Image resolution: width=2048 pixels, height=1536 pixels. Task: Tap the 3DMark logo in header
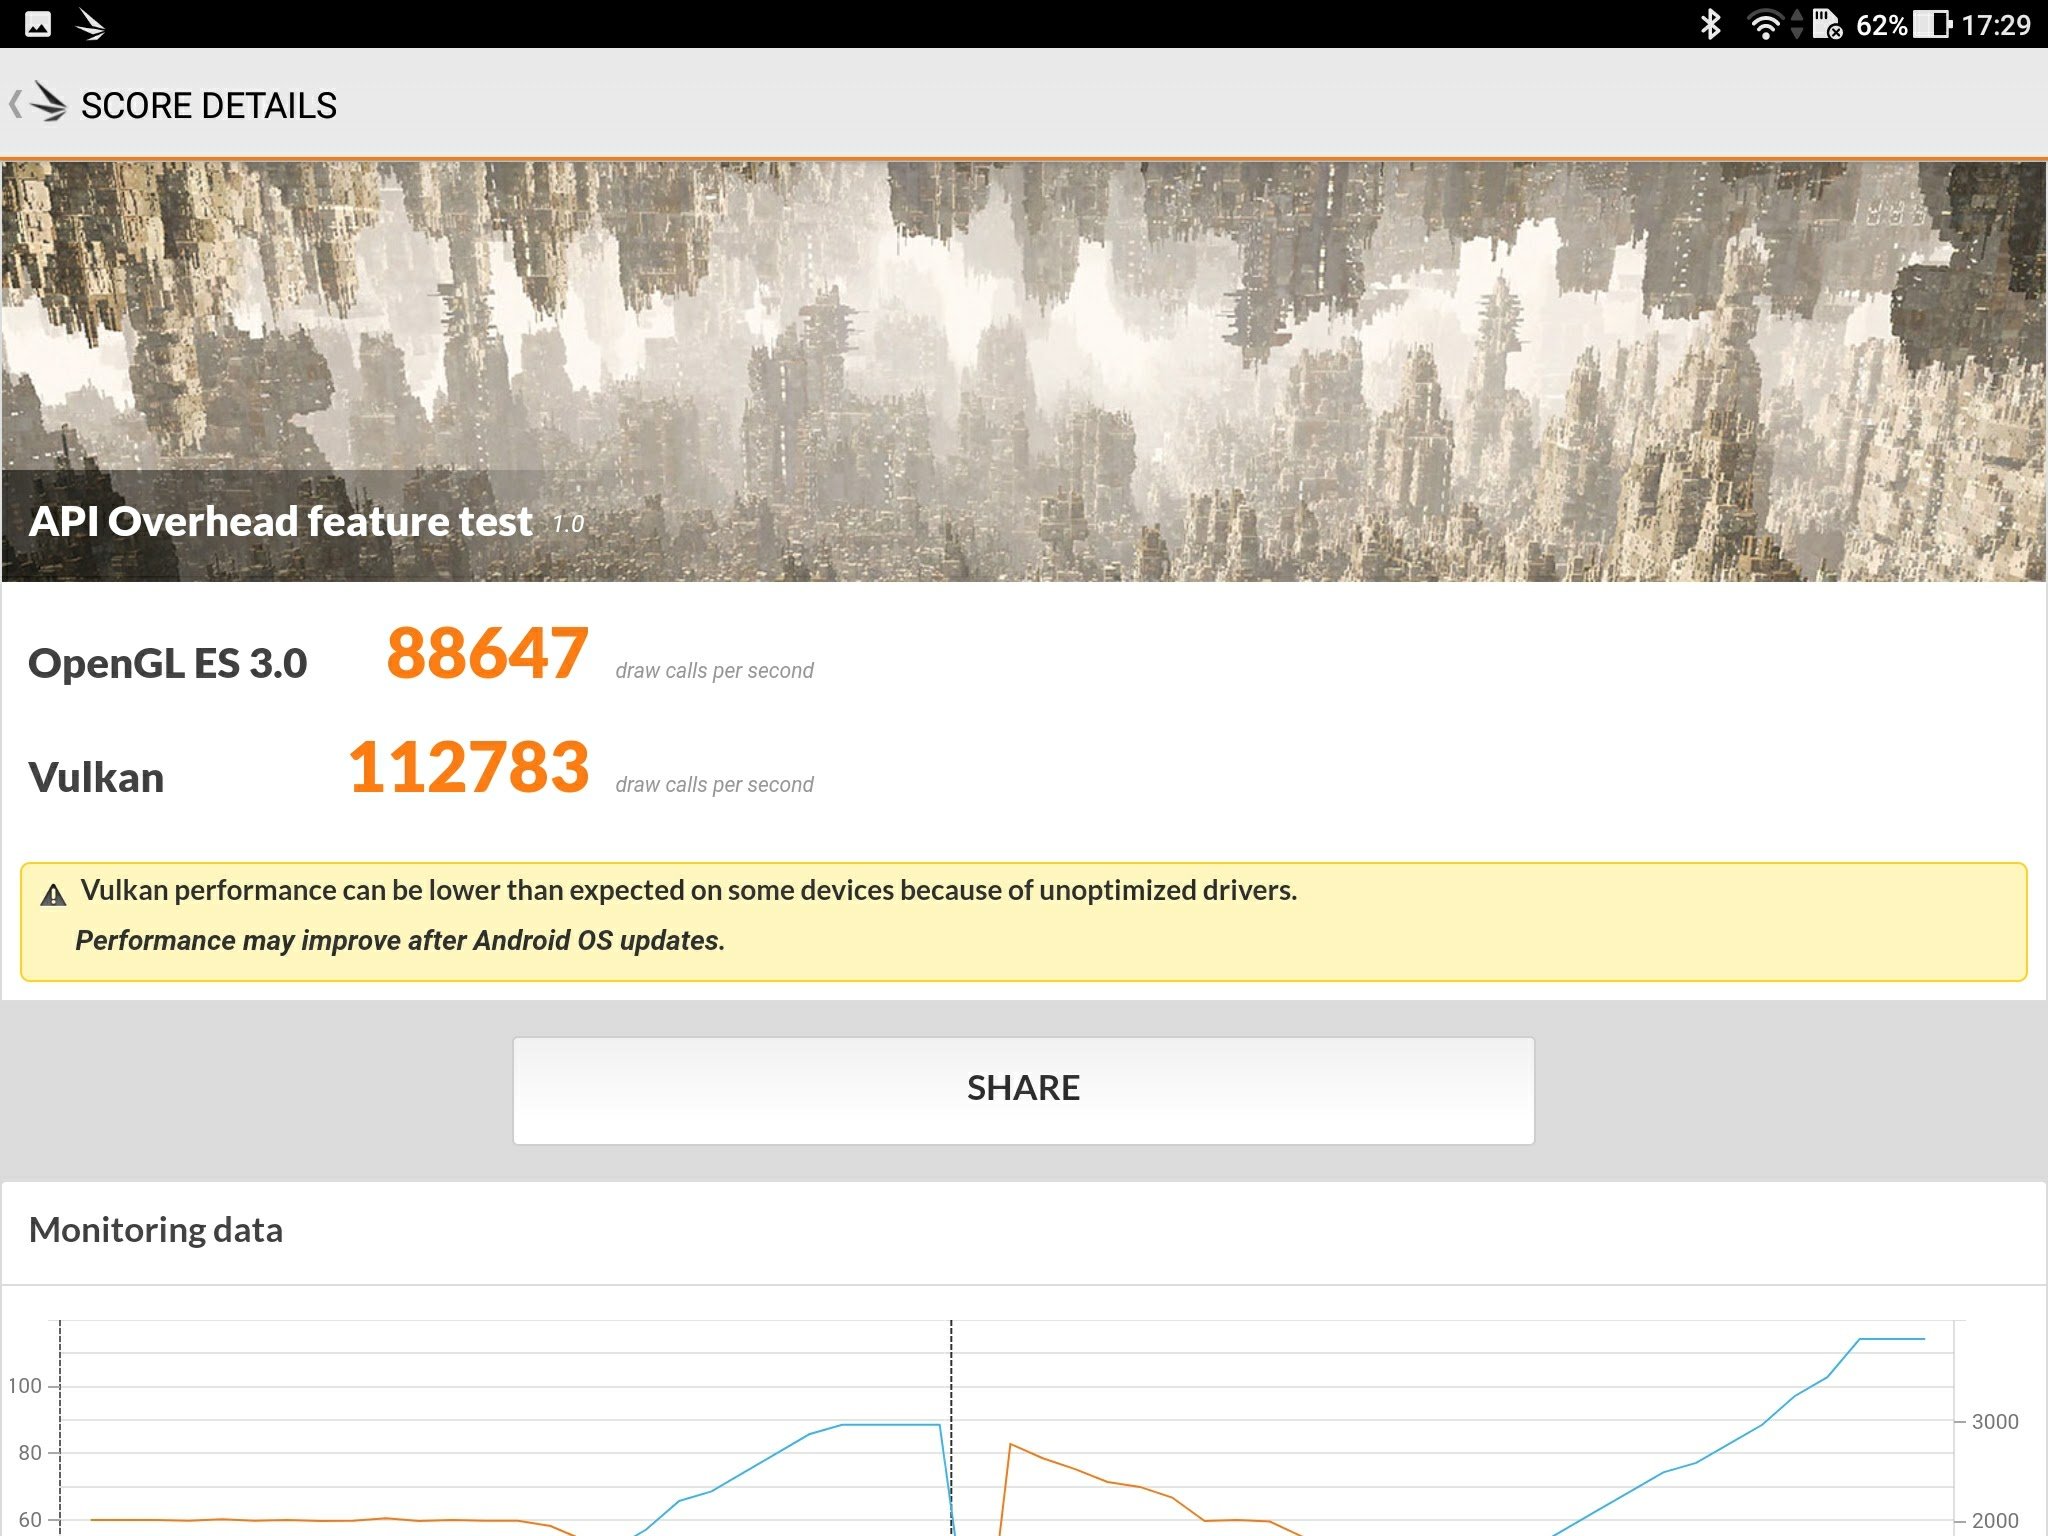pyautogui.click(x=48, y=102)
